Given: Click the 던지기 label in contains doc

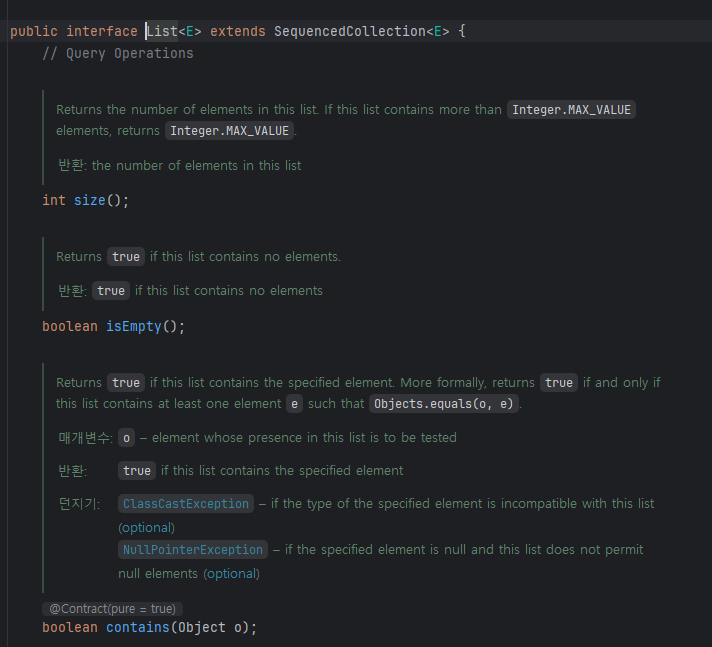Looking at the screenshot, I should pos(79,504).
